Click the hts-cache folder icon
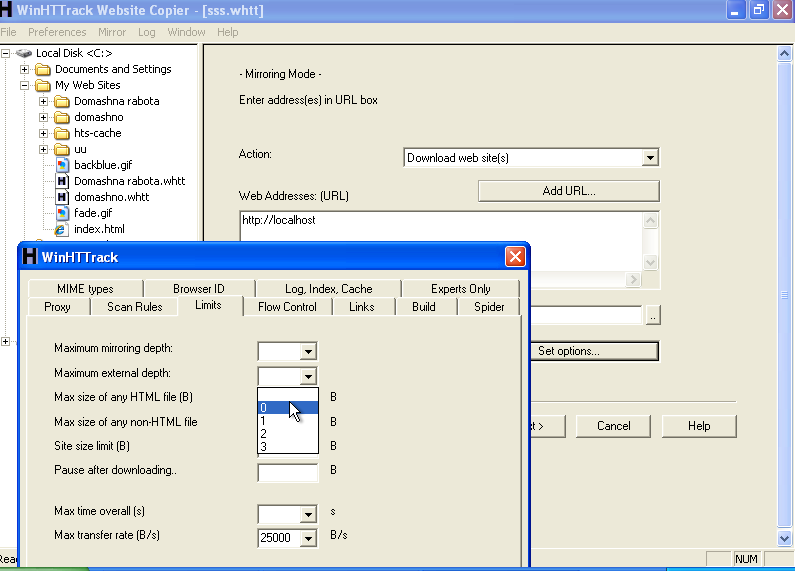795x571 pixels. pos(62,133)
